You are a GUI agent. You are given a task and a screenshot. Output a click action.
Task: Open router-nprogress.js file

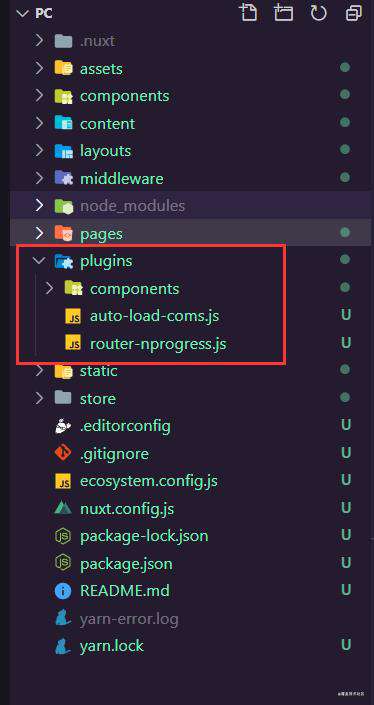click(x=158, y=344)
